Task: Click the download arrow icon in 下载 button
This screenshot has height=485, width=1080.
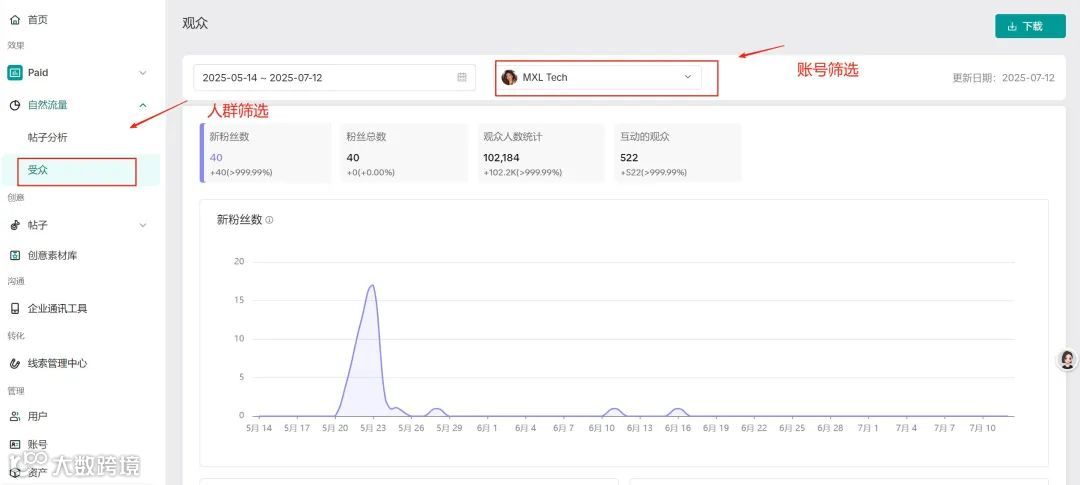Action: click(x=1012, y=26)
